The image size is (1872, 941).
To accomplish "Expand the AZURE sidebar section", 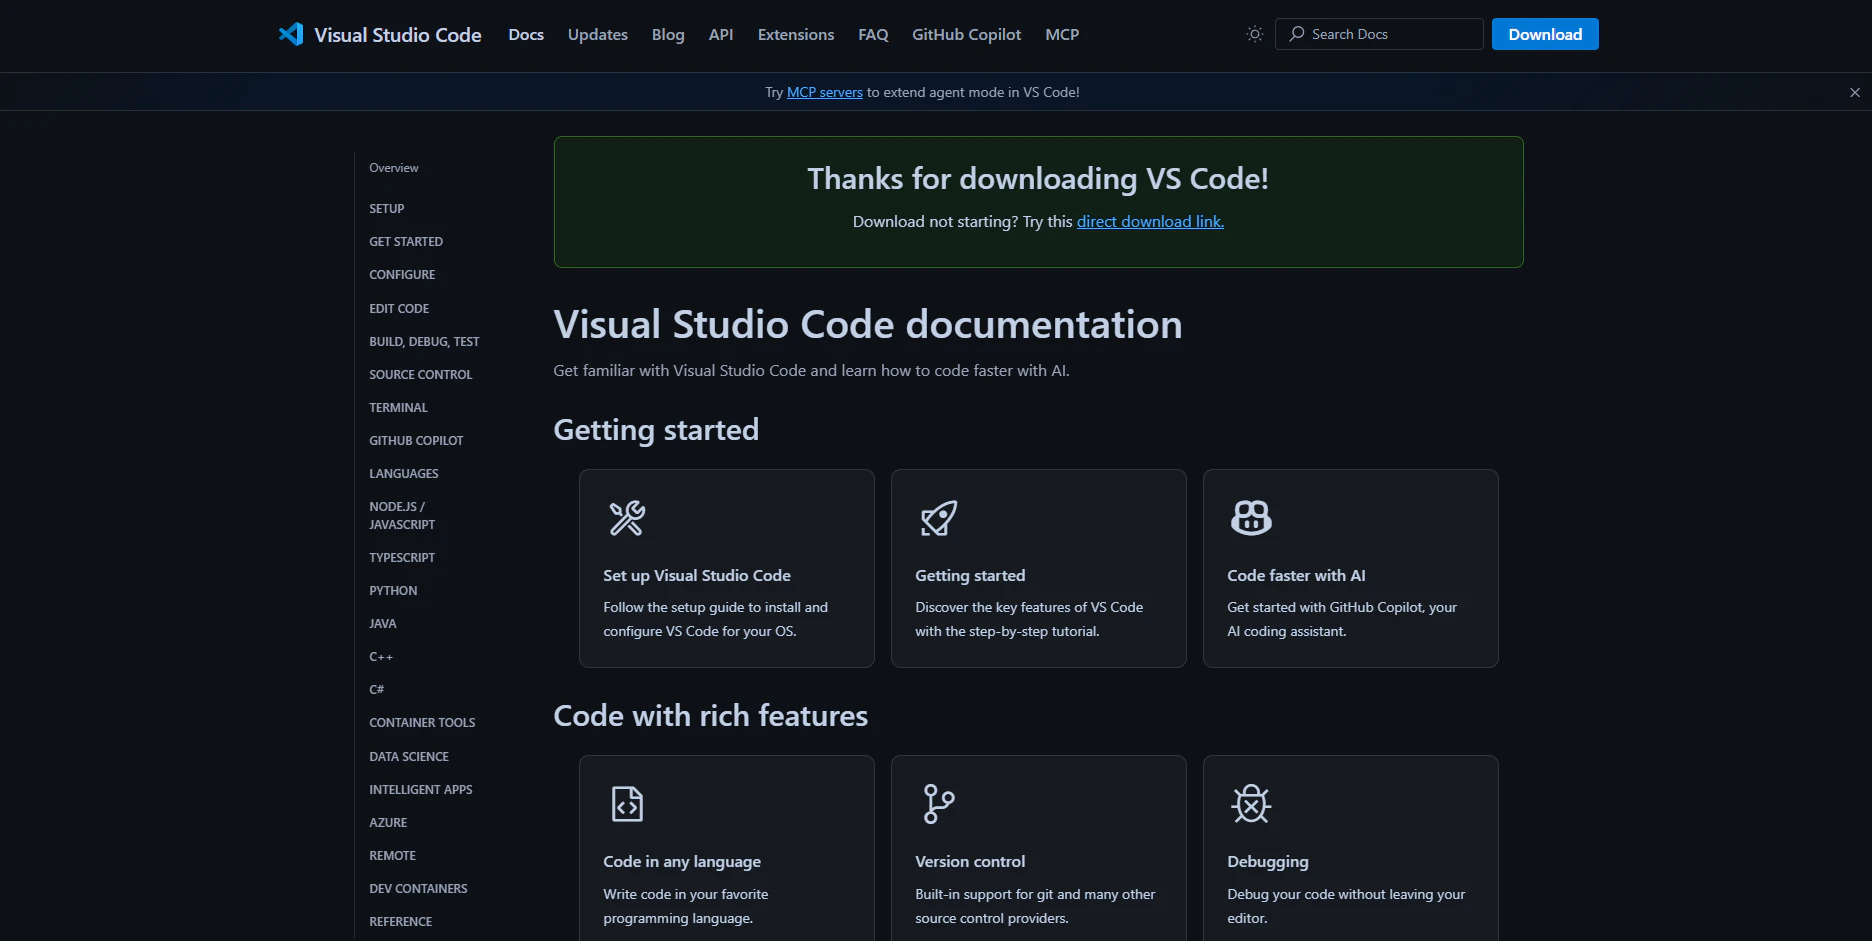I will coord(388,823).
